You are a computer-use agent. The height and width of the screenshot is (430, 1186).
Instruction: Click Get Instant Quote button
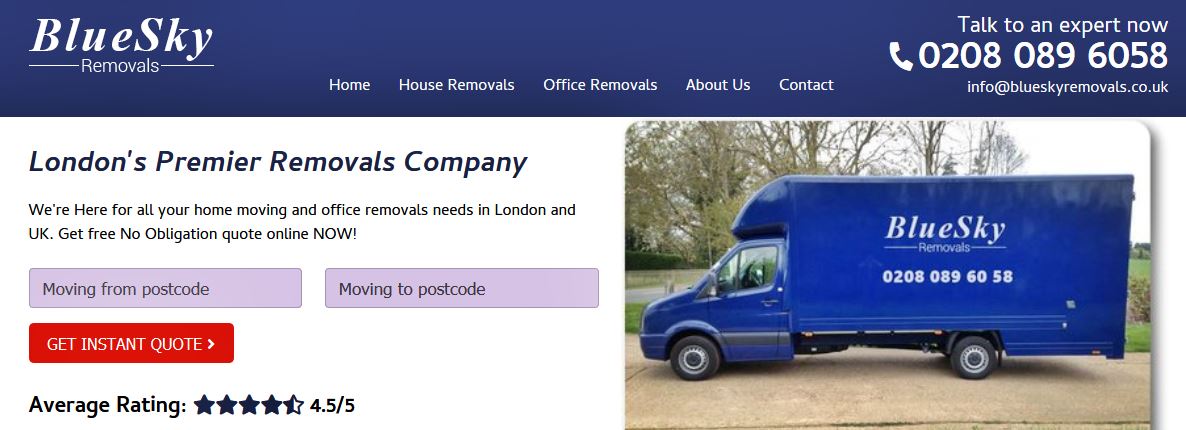point(132,343)
